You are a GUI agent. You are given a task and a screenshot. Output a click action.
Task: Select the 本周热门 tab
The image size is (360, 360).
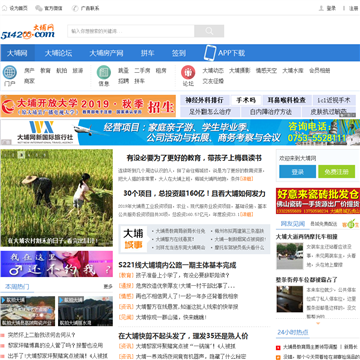17,287
